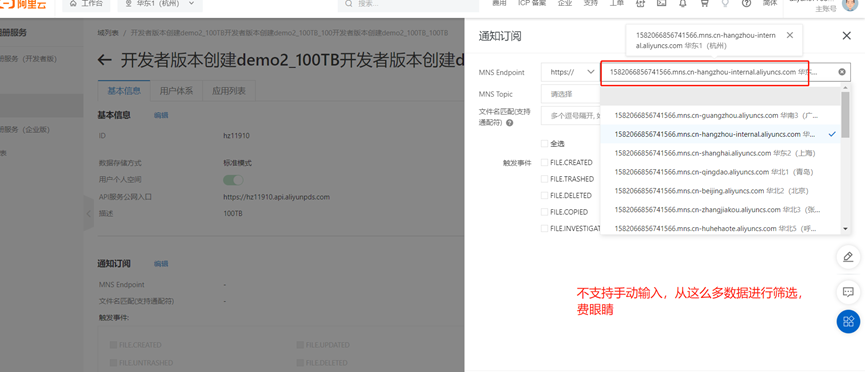The image size is (865, 372).
Task: Open the 华东1（杭州） region selector
Action: coord(159,4)
